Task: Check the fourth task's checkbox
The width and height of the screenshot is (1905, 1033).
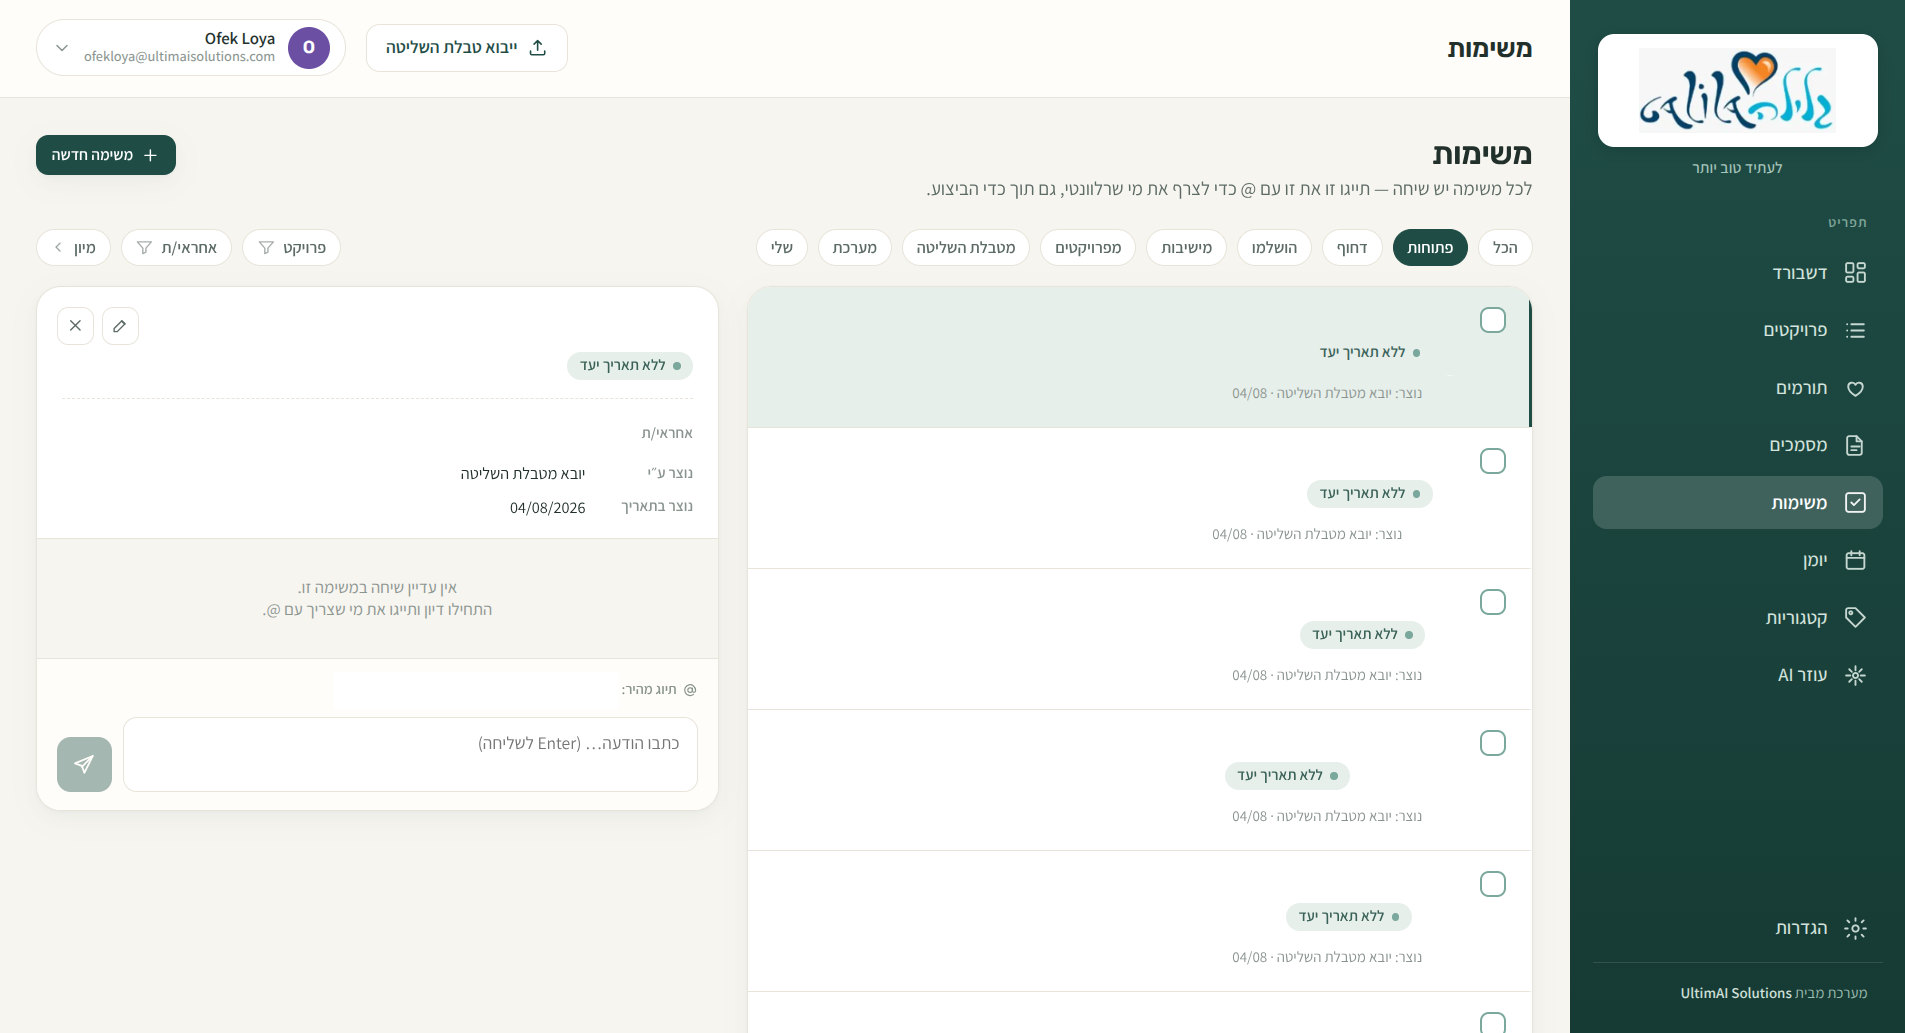Action: click(x=1493, y=743)
